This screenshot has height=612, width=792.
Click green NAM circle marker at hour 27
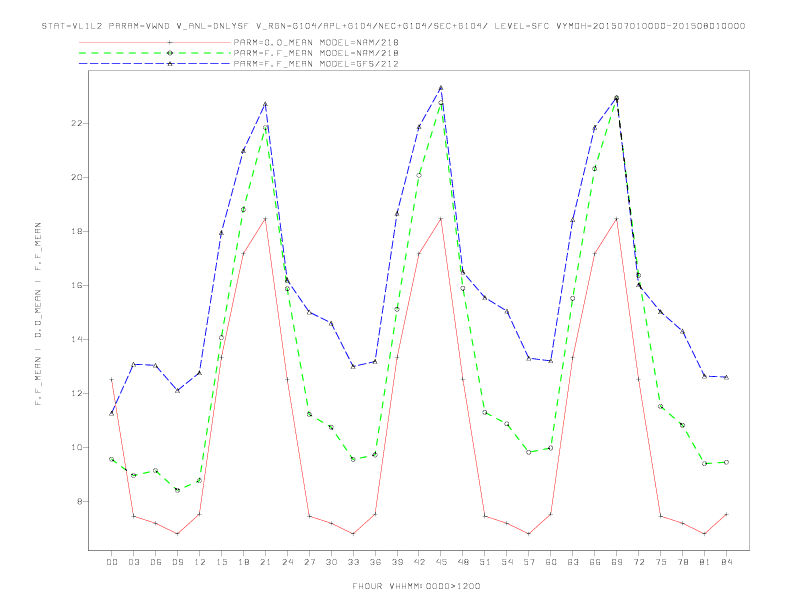click(x=309, y=415)
